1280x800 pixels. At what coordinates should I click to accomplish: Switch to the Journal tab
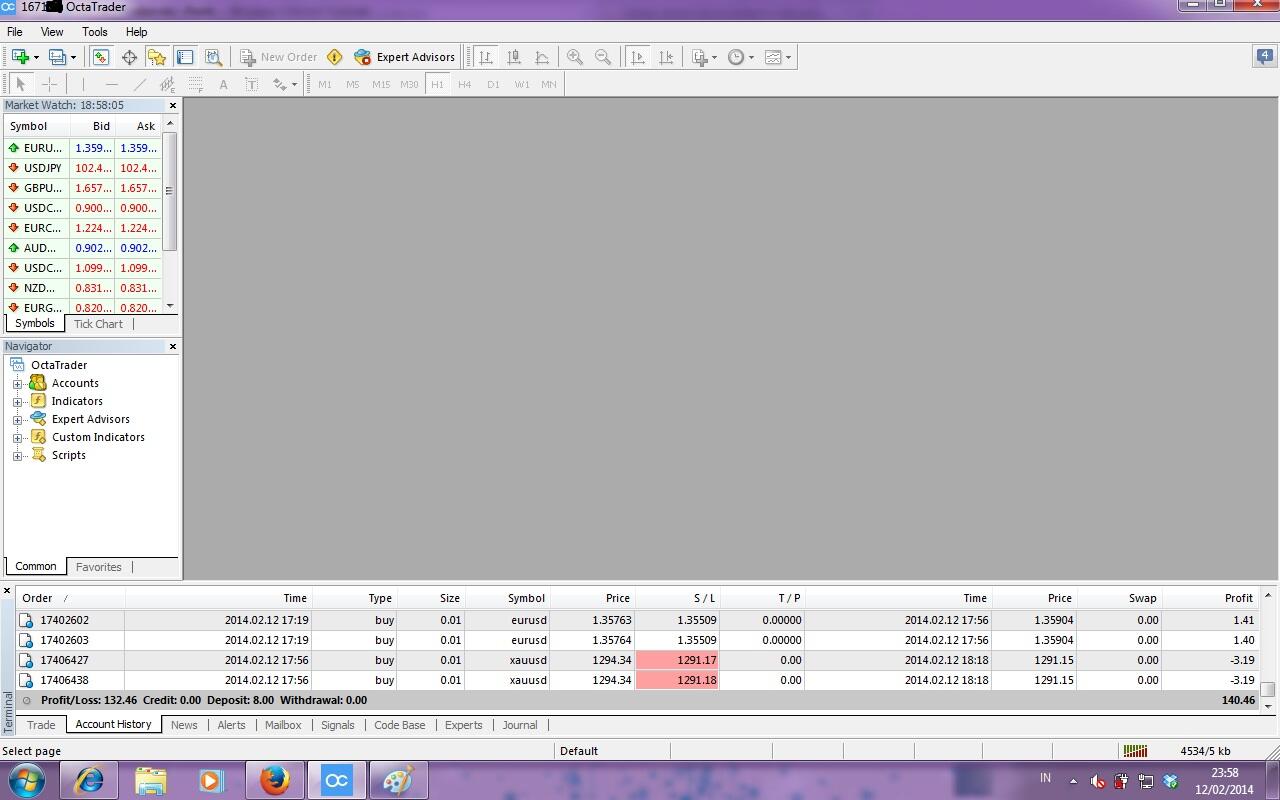coord(519,725)
